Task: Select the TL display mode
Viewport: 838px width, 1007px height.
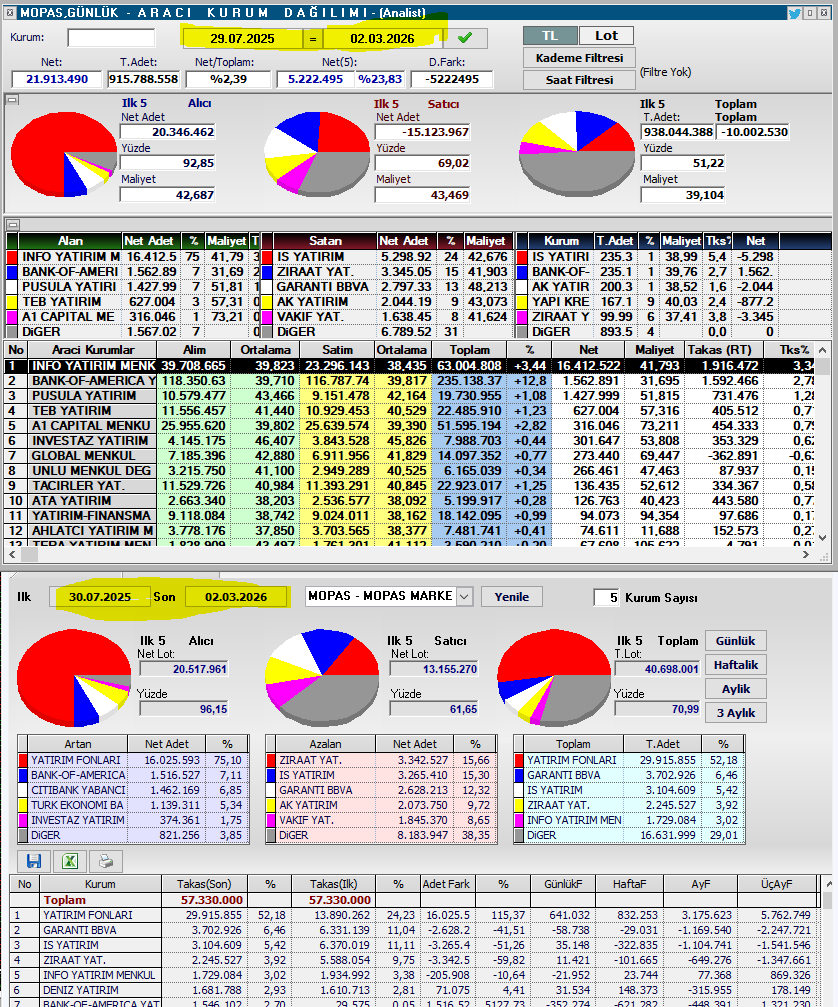Action: 550,36
